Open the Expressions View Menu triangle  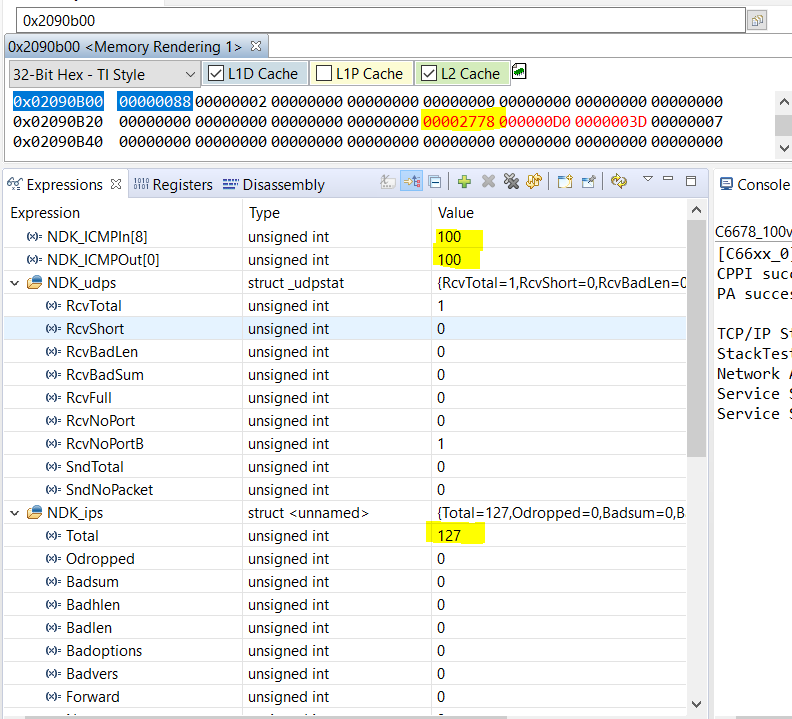[648, 178]
